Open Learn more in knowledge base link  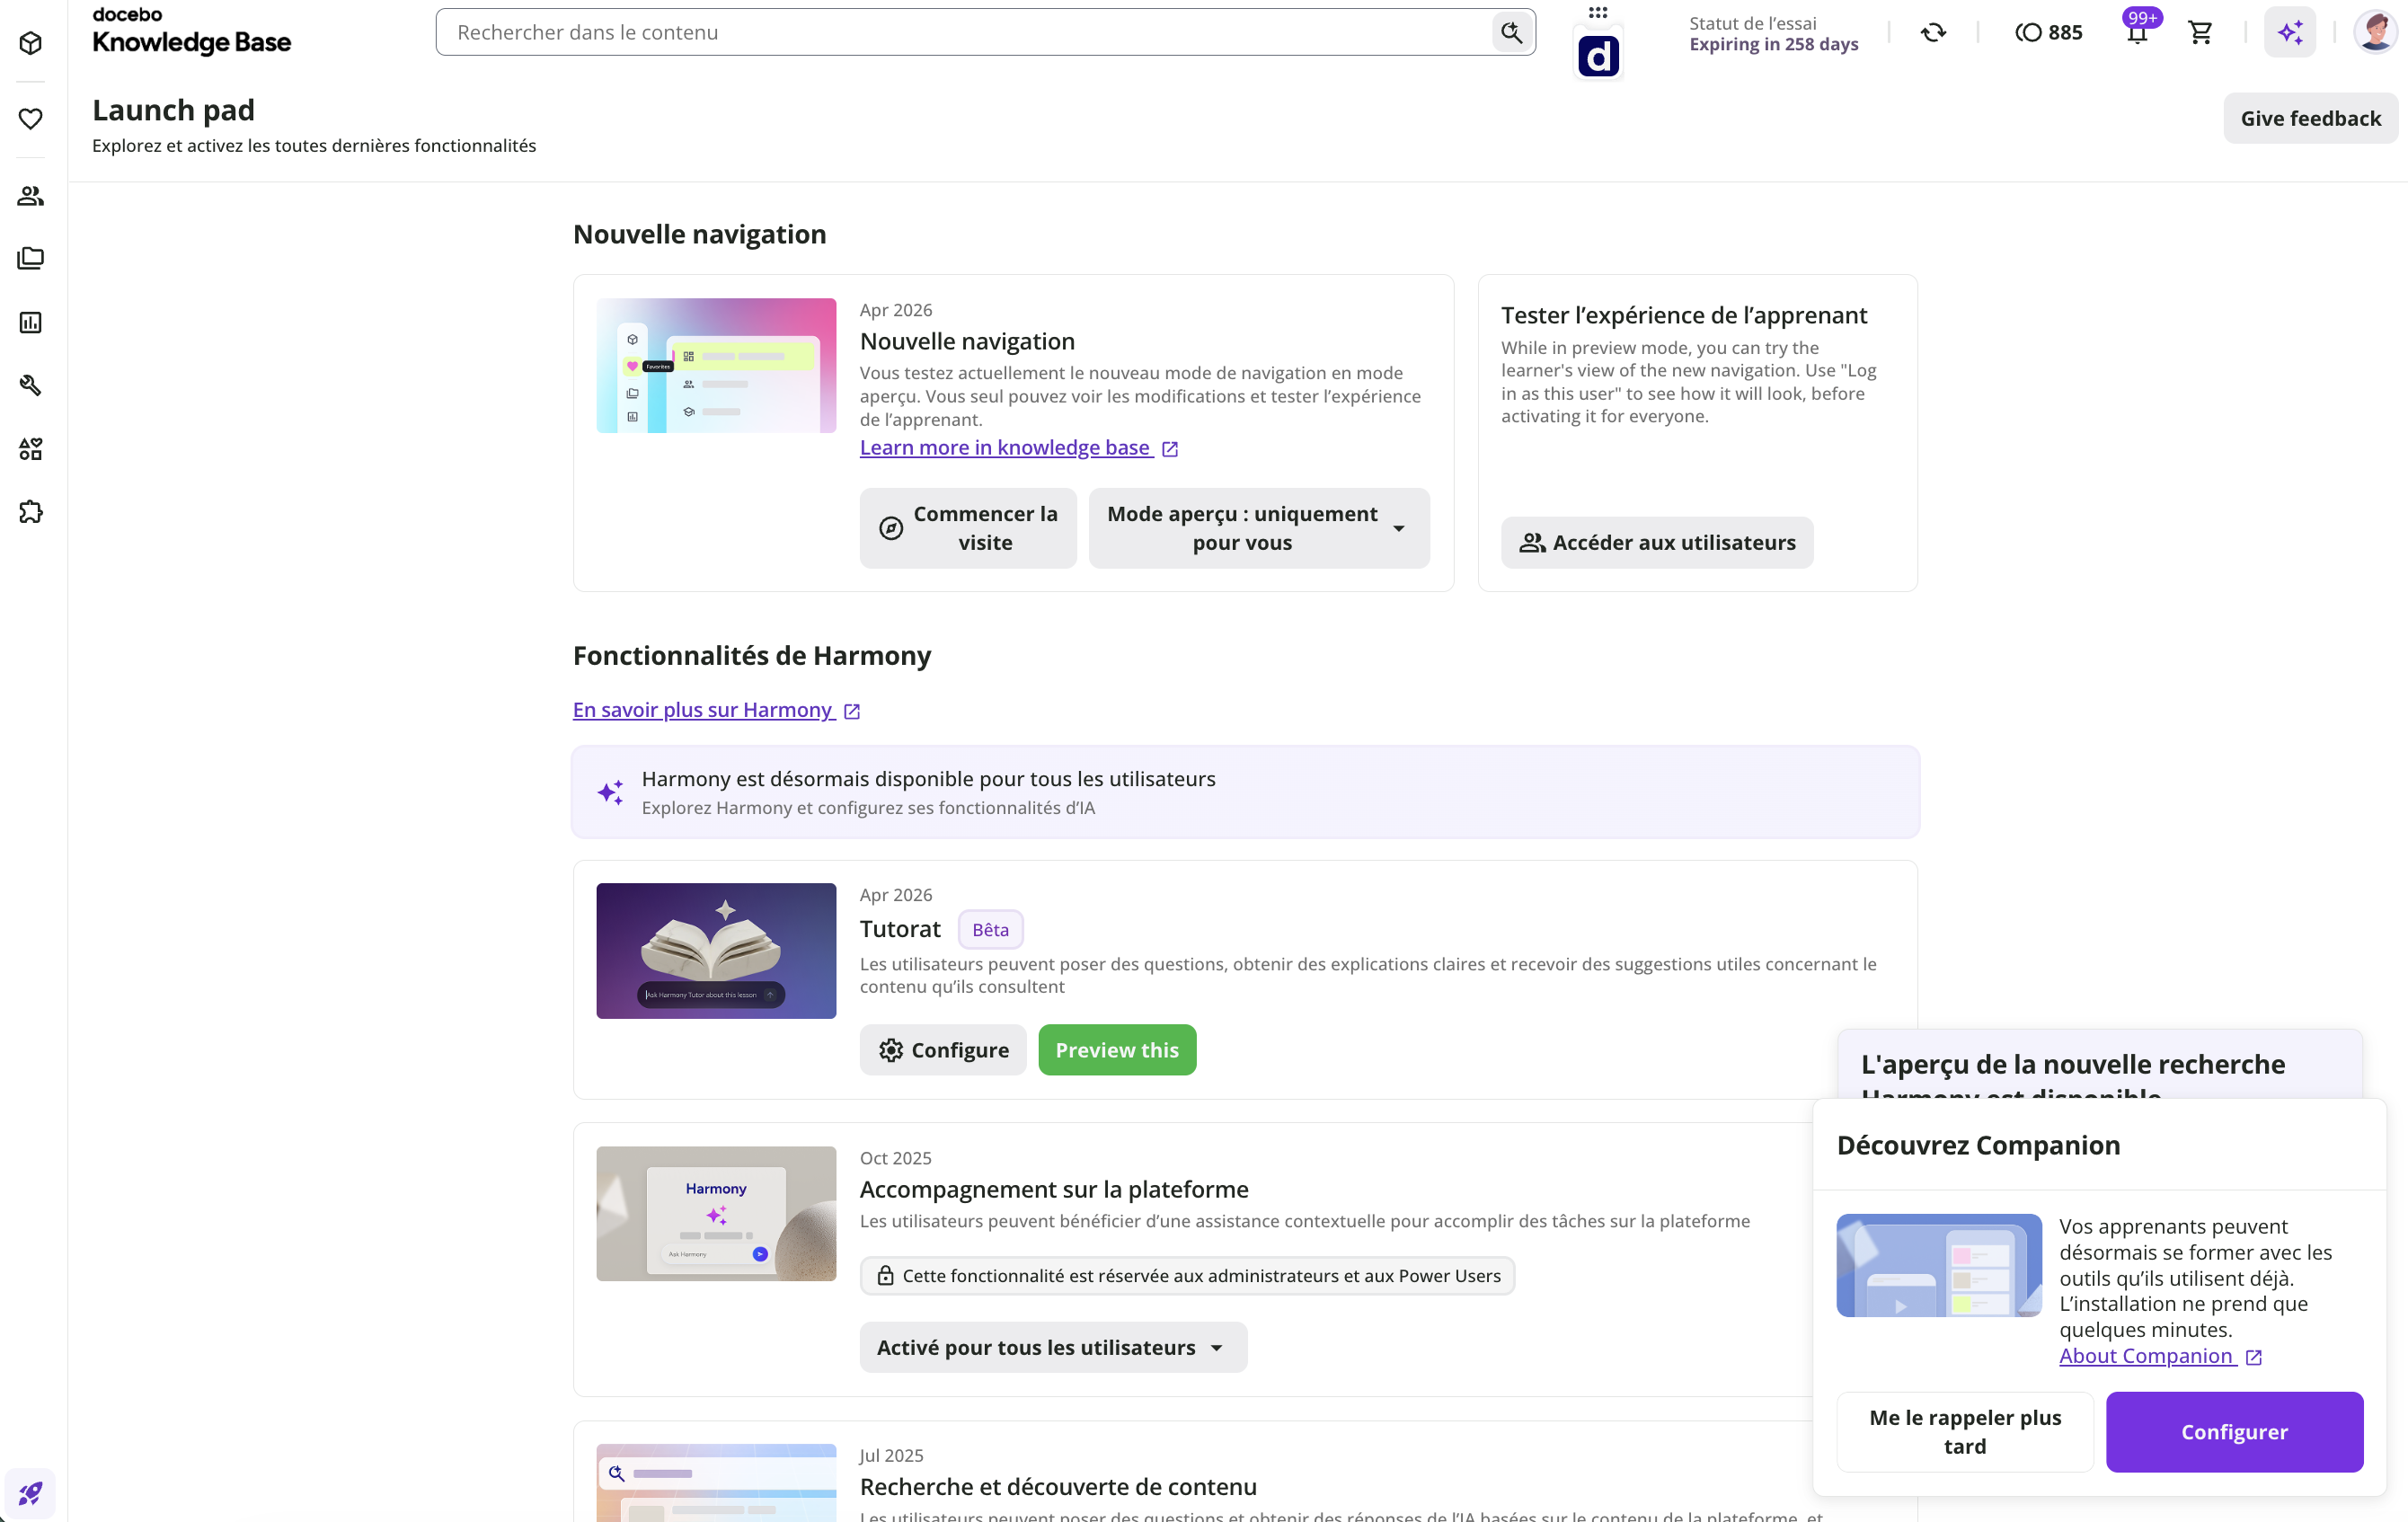1019,448
